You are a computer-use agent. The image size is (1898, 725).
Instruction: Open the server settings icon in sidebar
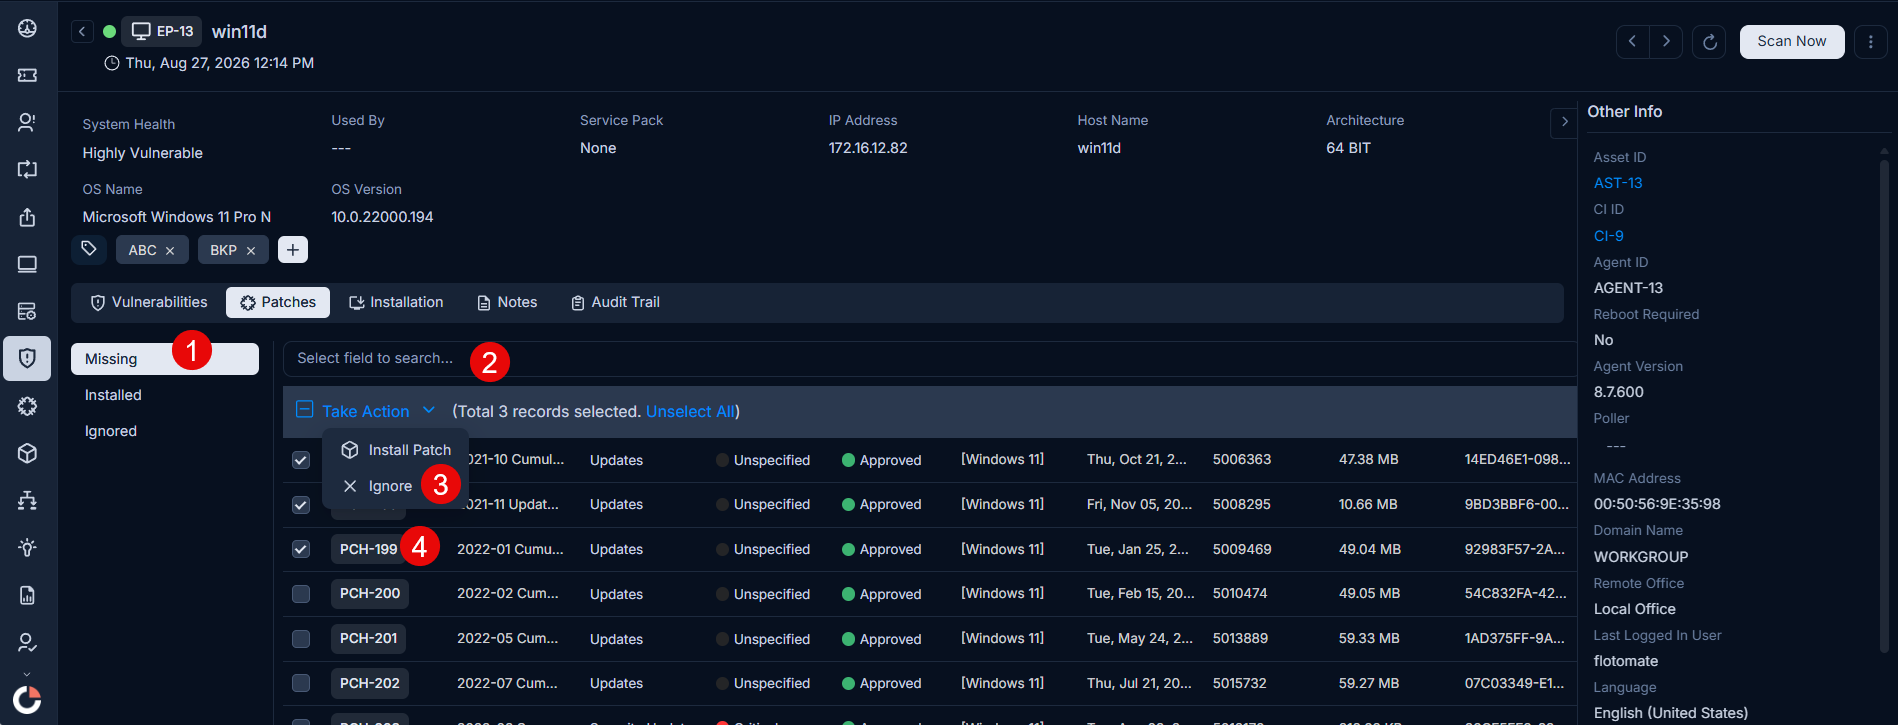pyautogui.click(x=27, y=311)
